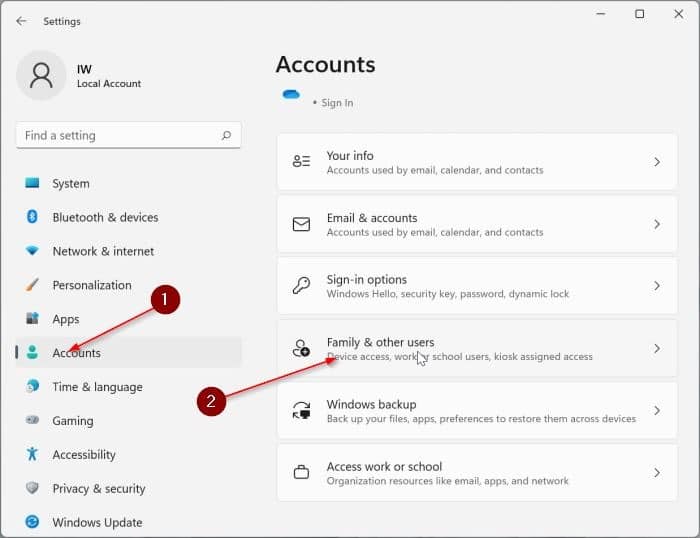Click the Family & other users icon
This screenshot has height=538, width=700.
[x=301, y=348]
